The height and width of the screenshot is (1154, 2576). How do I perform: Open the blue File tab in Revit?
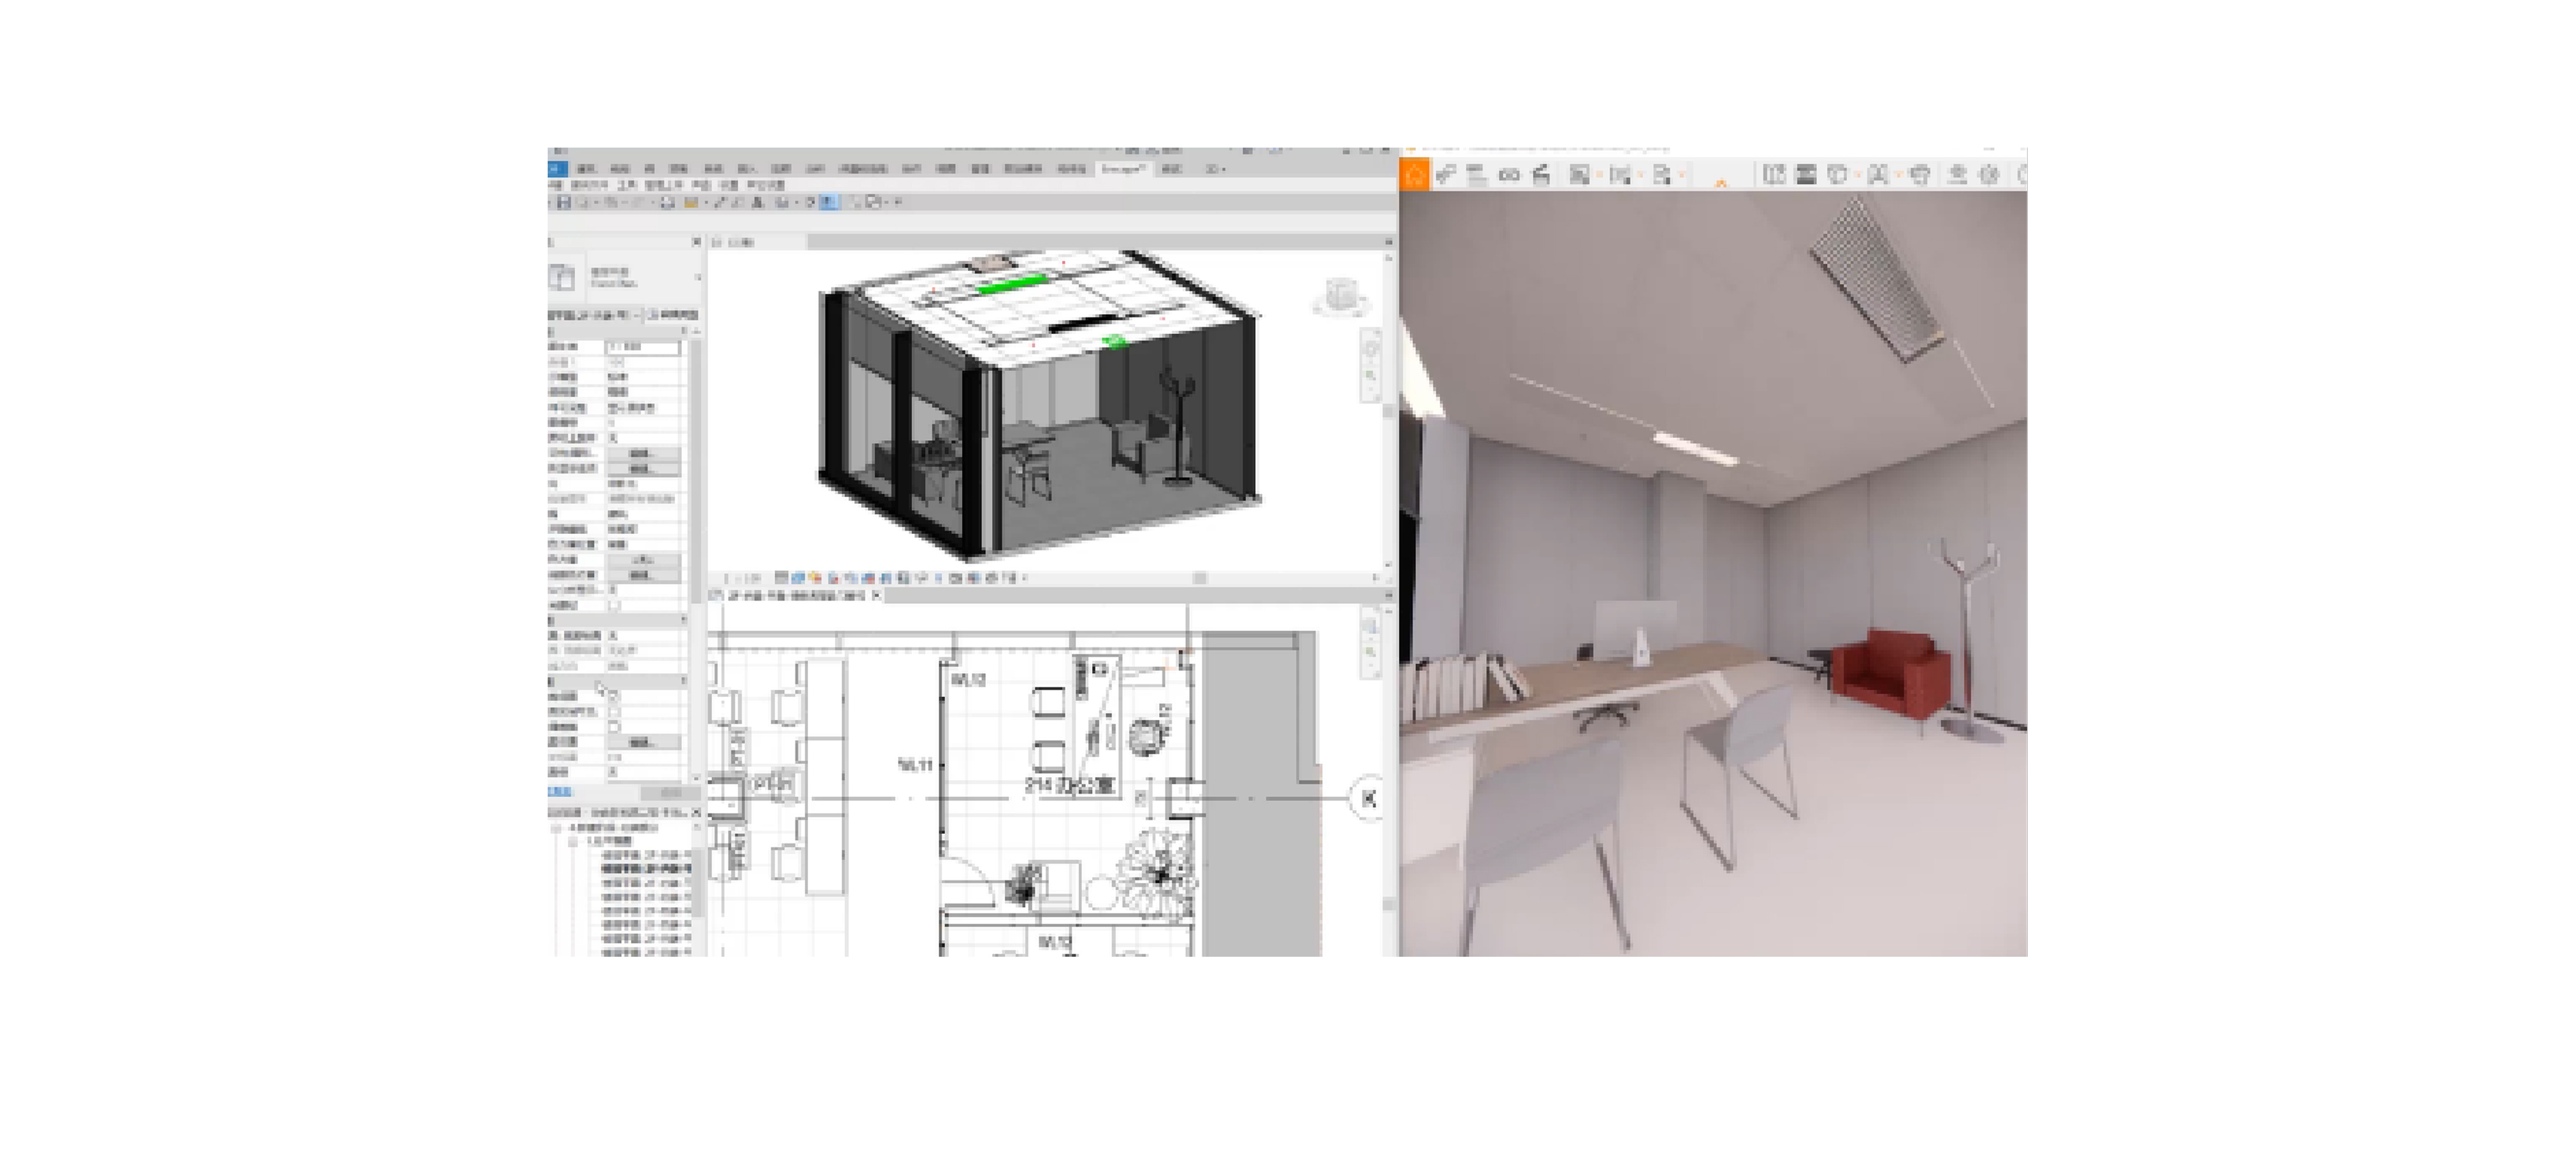tap(557, 169)
